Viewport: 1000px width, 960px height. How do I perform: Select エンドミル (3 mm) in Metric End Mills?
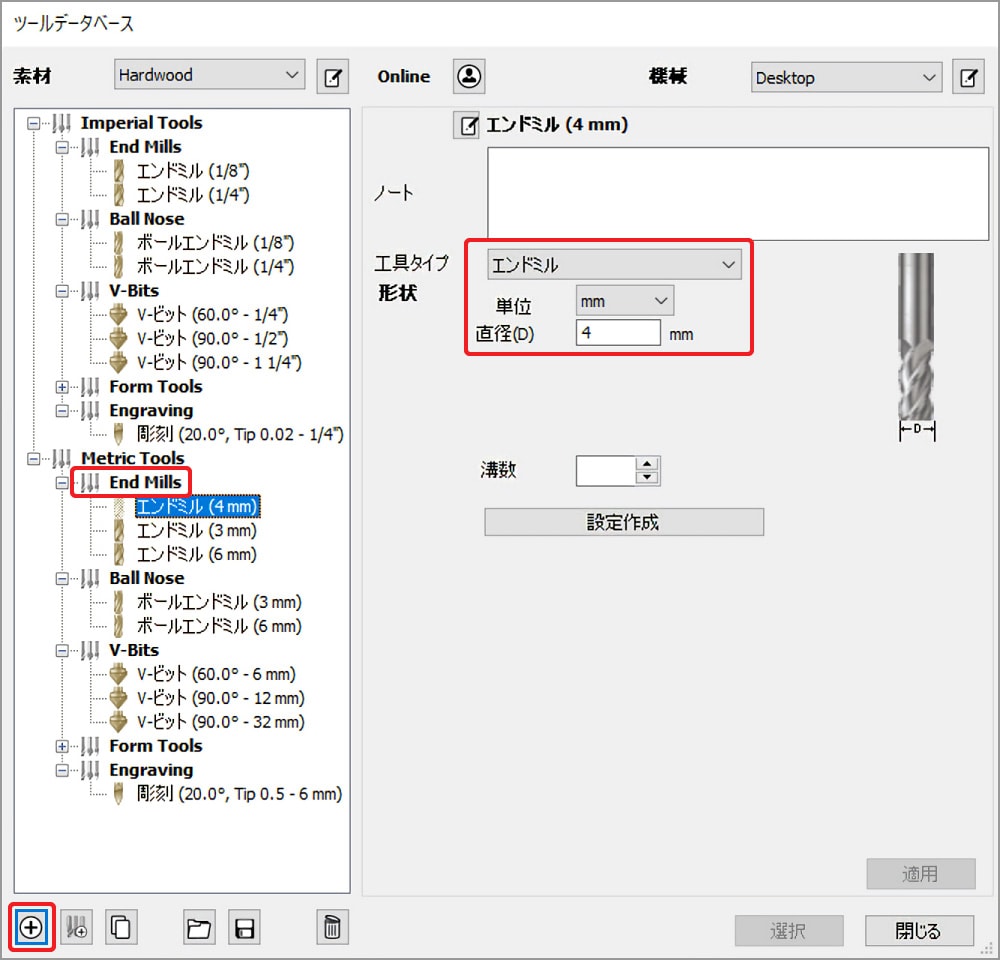[x=196, y=530]
